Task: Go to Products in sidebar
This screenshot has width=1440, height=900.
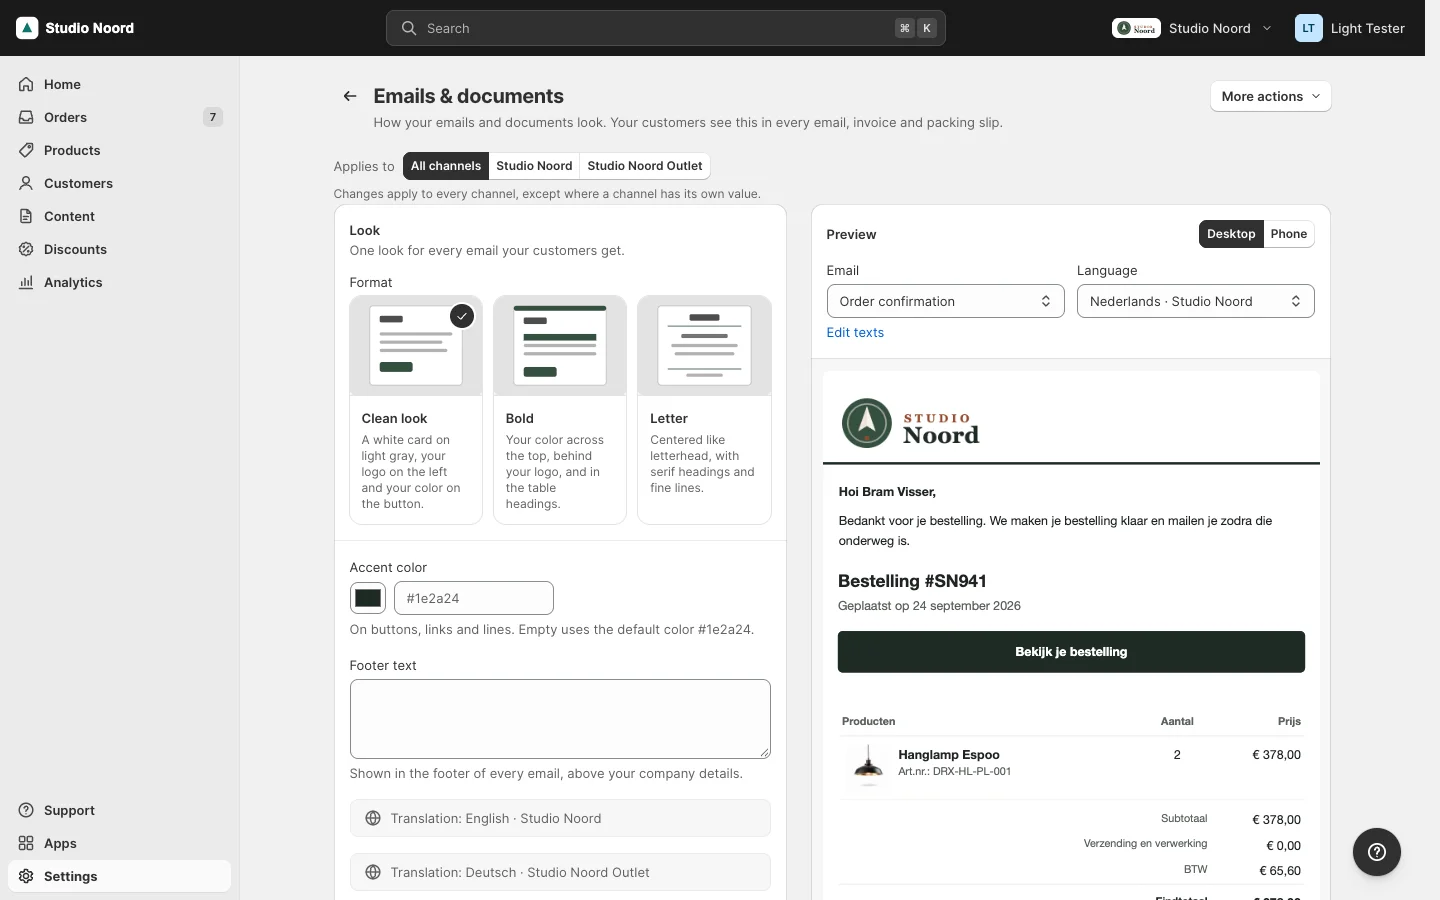Action: [119, 150]
